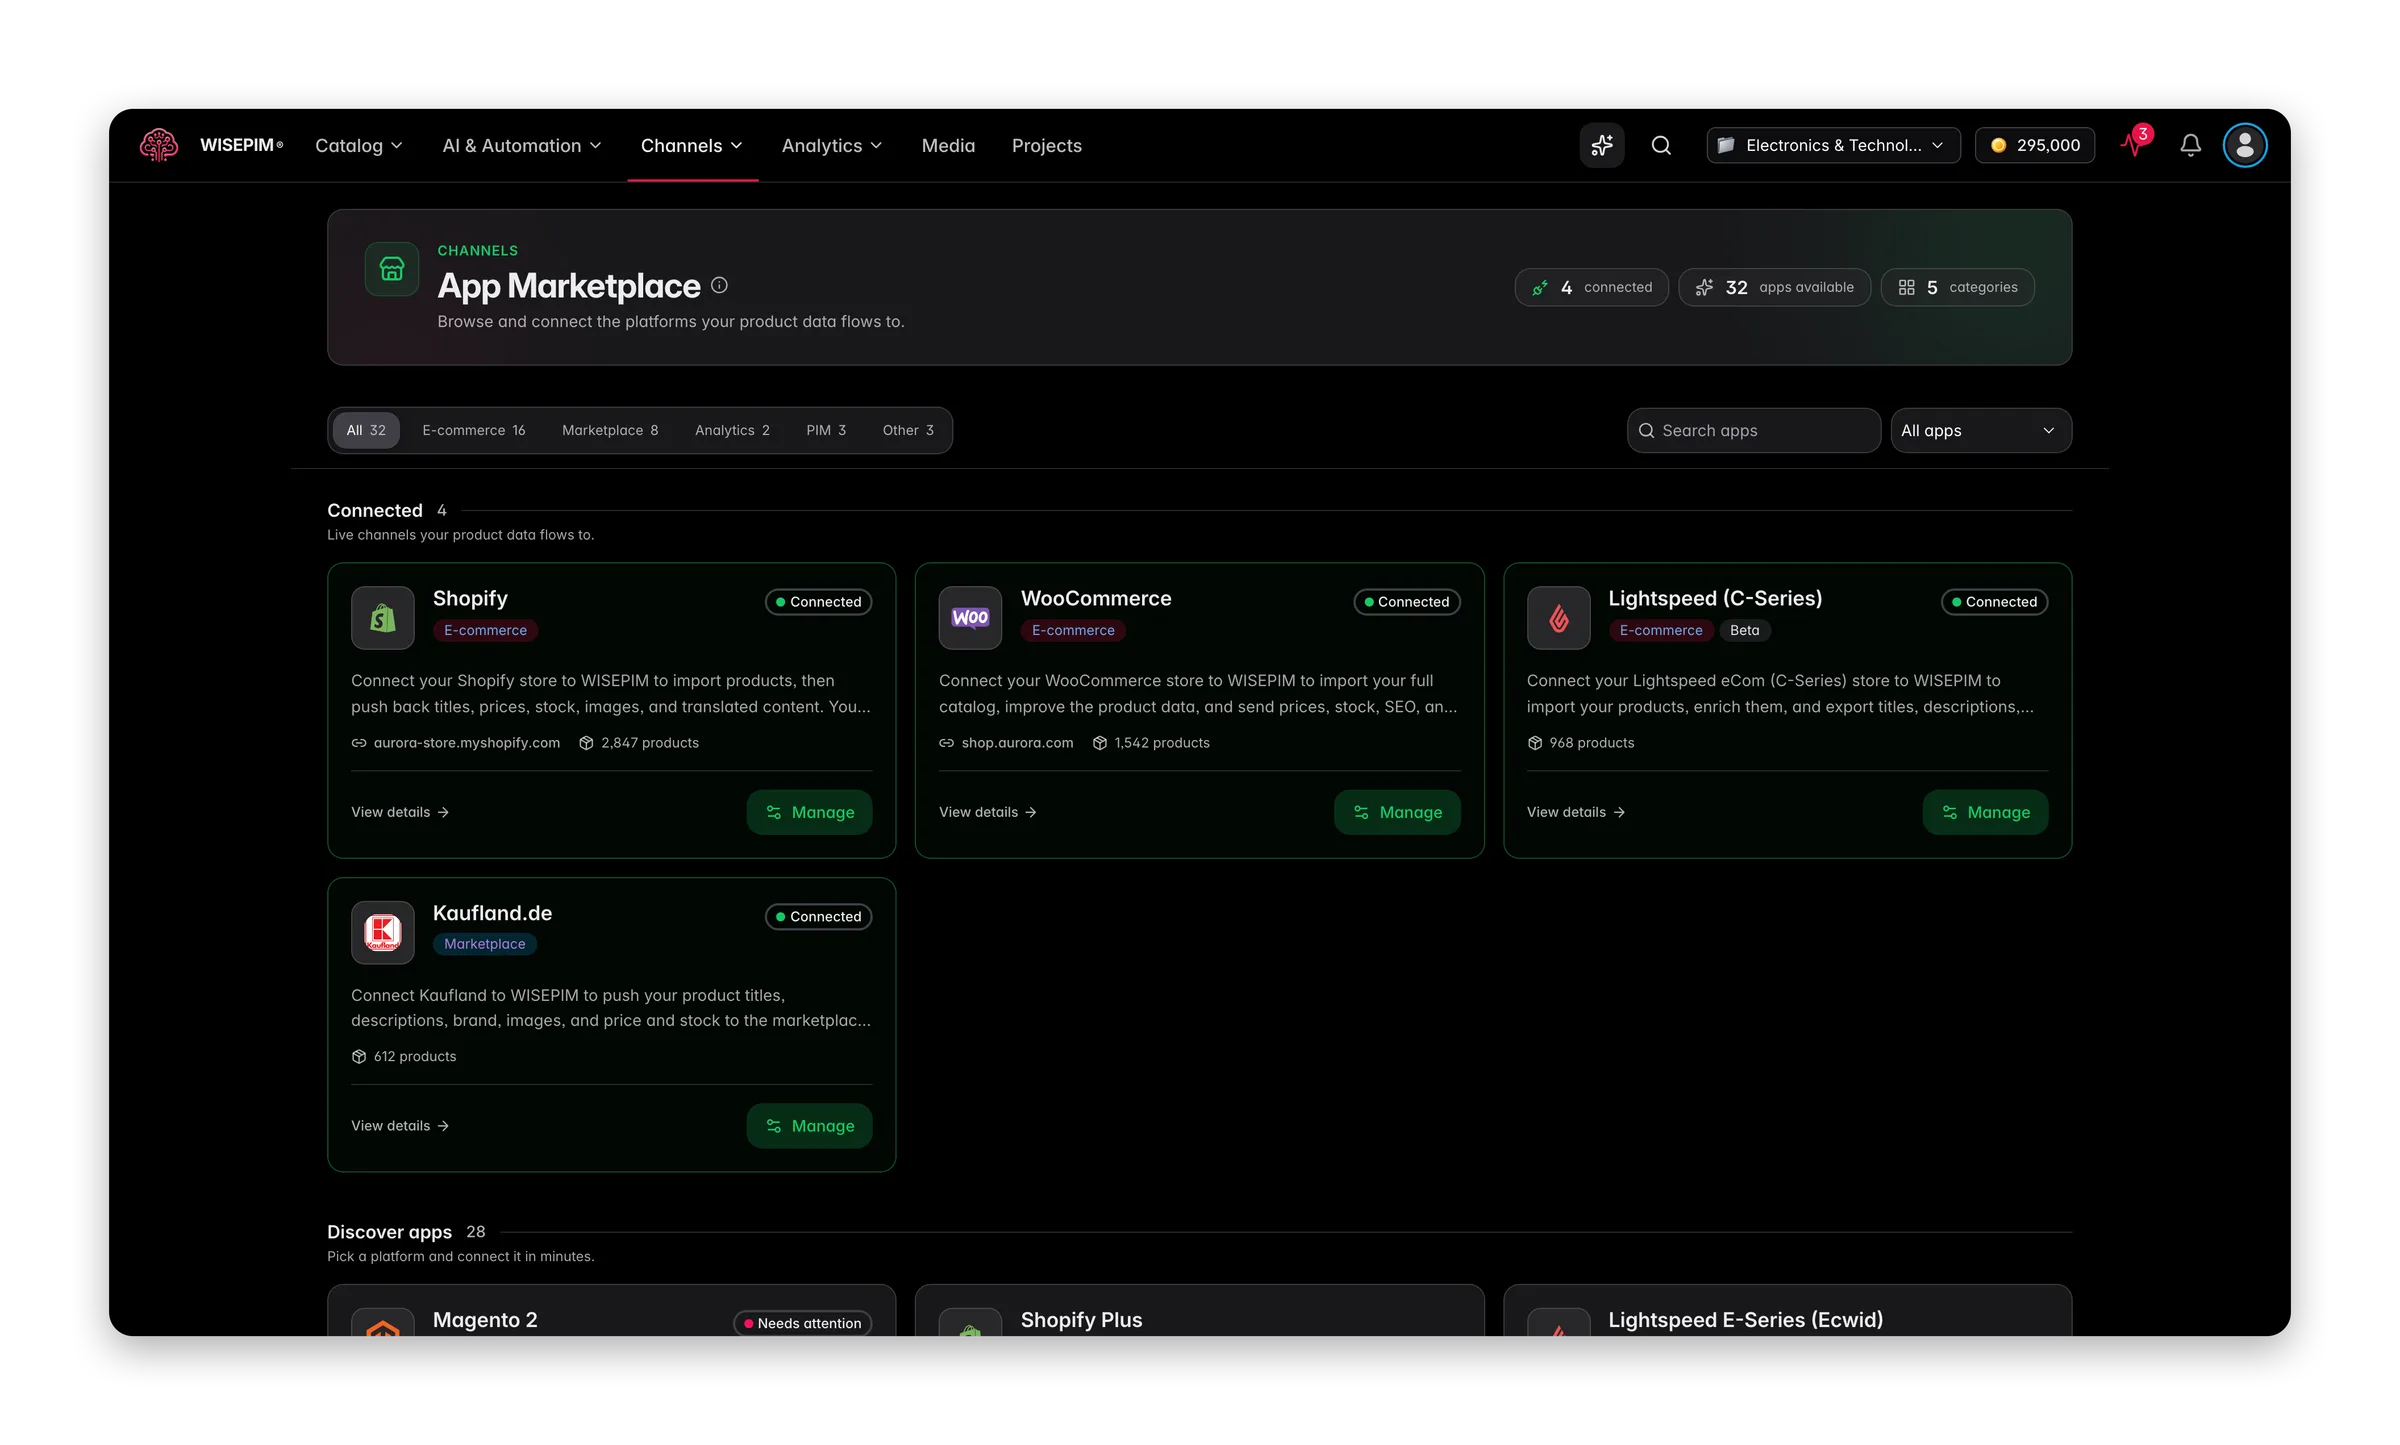Click the sparkle icon in the 32 apps available chip

click(x=1704, y=287)
